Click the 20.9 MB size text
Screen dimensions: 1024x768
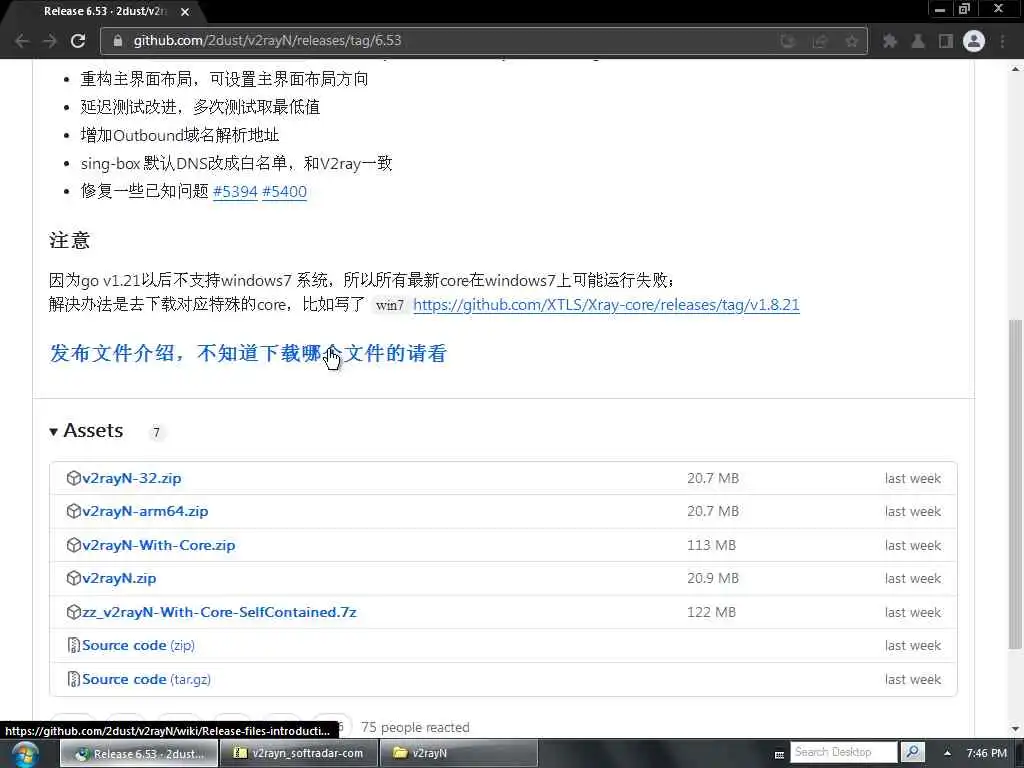pyautogui.click(x=712, y=578)
